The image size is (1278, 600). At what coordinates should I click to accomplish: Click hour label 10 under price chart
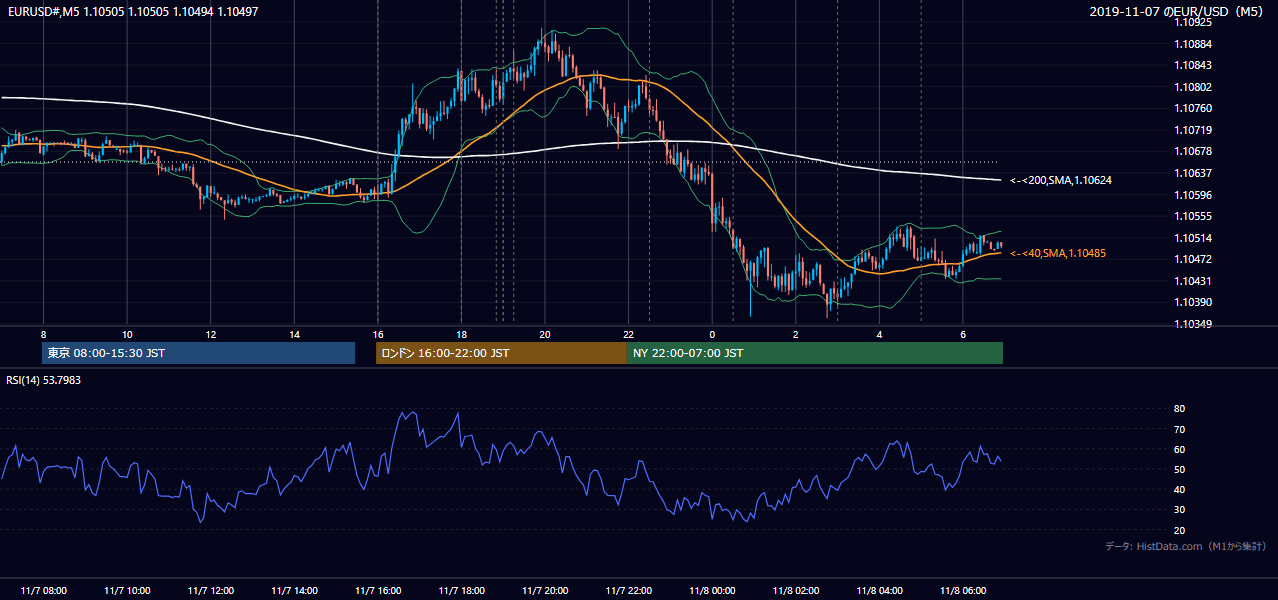[127, 334]
